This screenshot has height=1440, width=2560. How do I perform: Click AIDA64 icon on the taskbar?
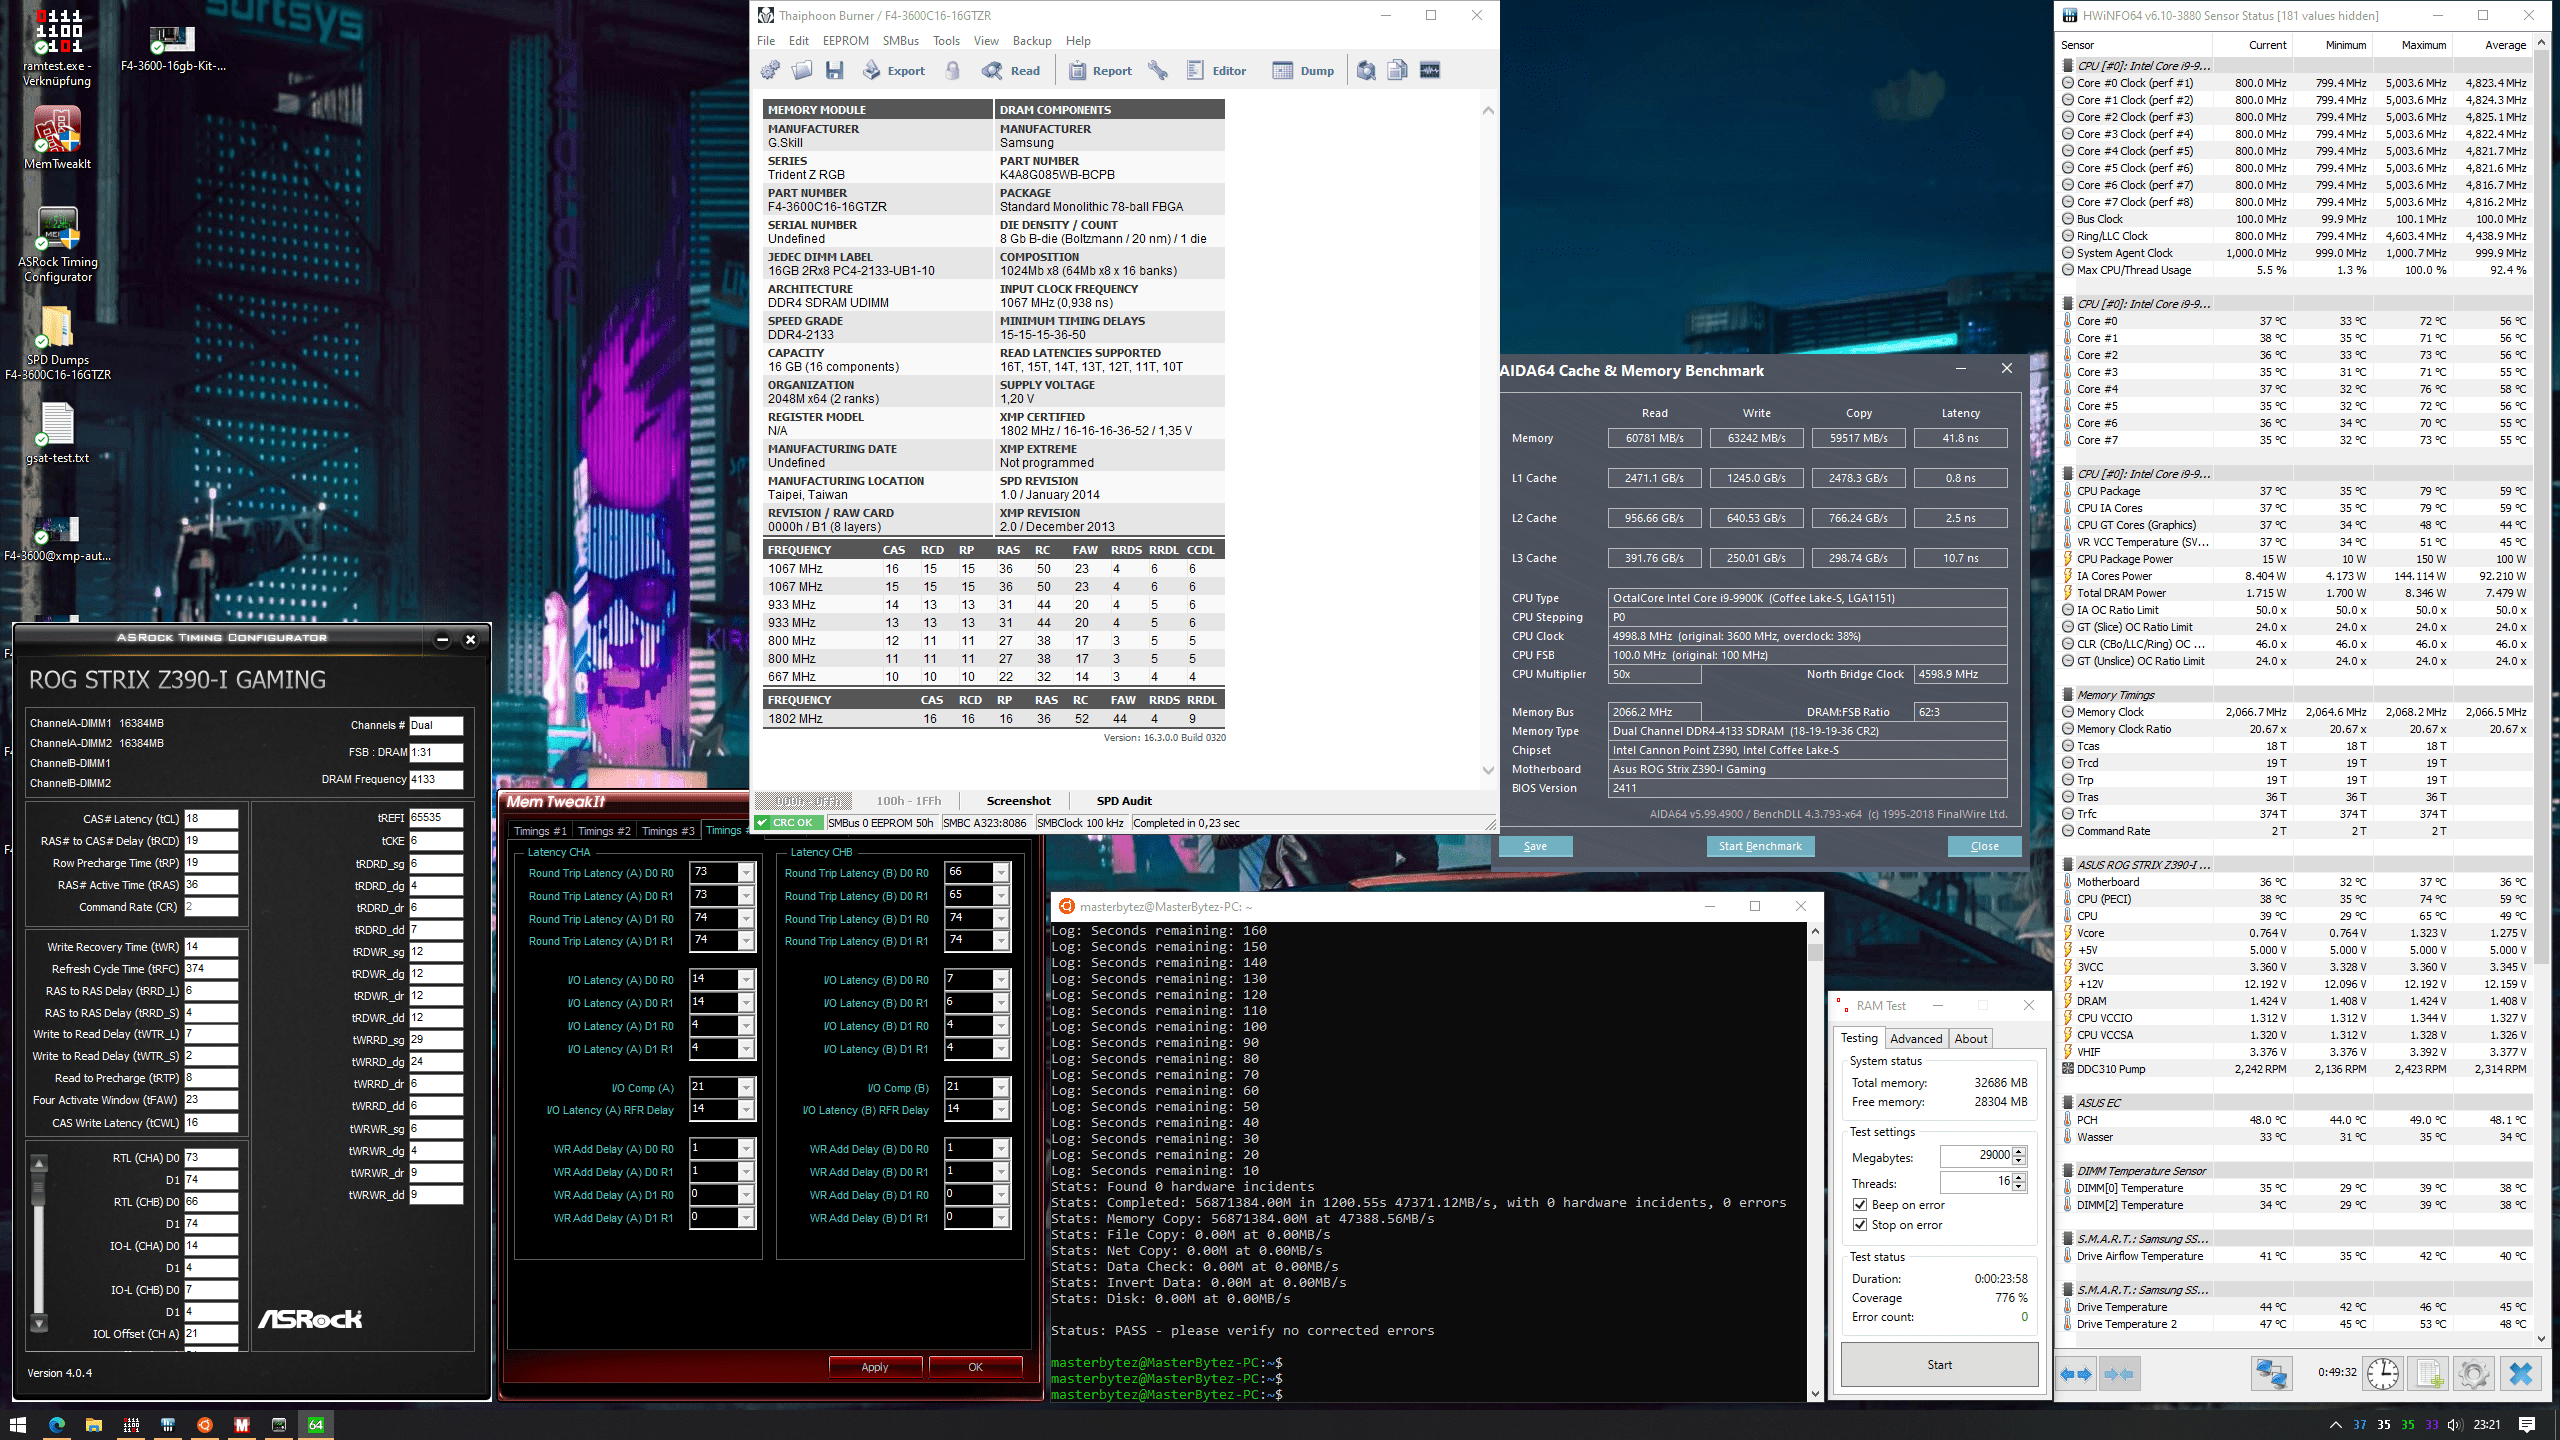[x=316, y=1424]
